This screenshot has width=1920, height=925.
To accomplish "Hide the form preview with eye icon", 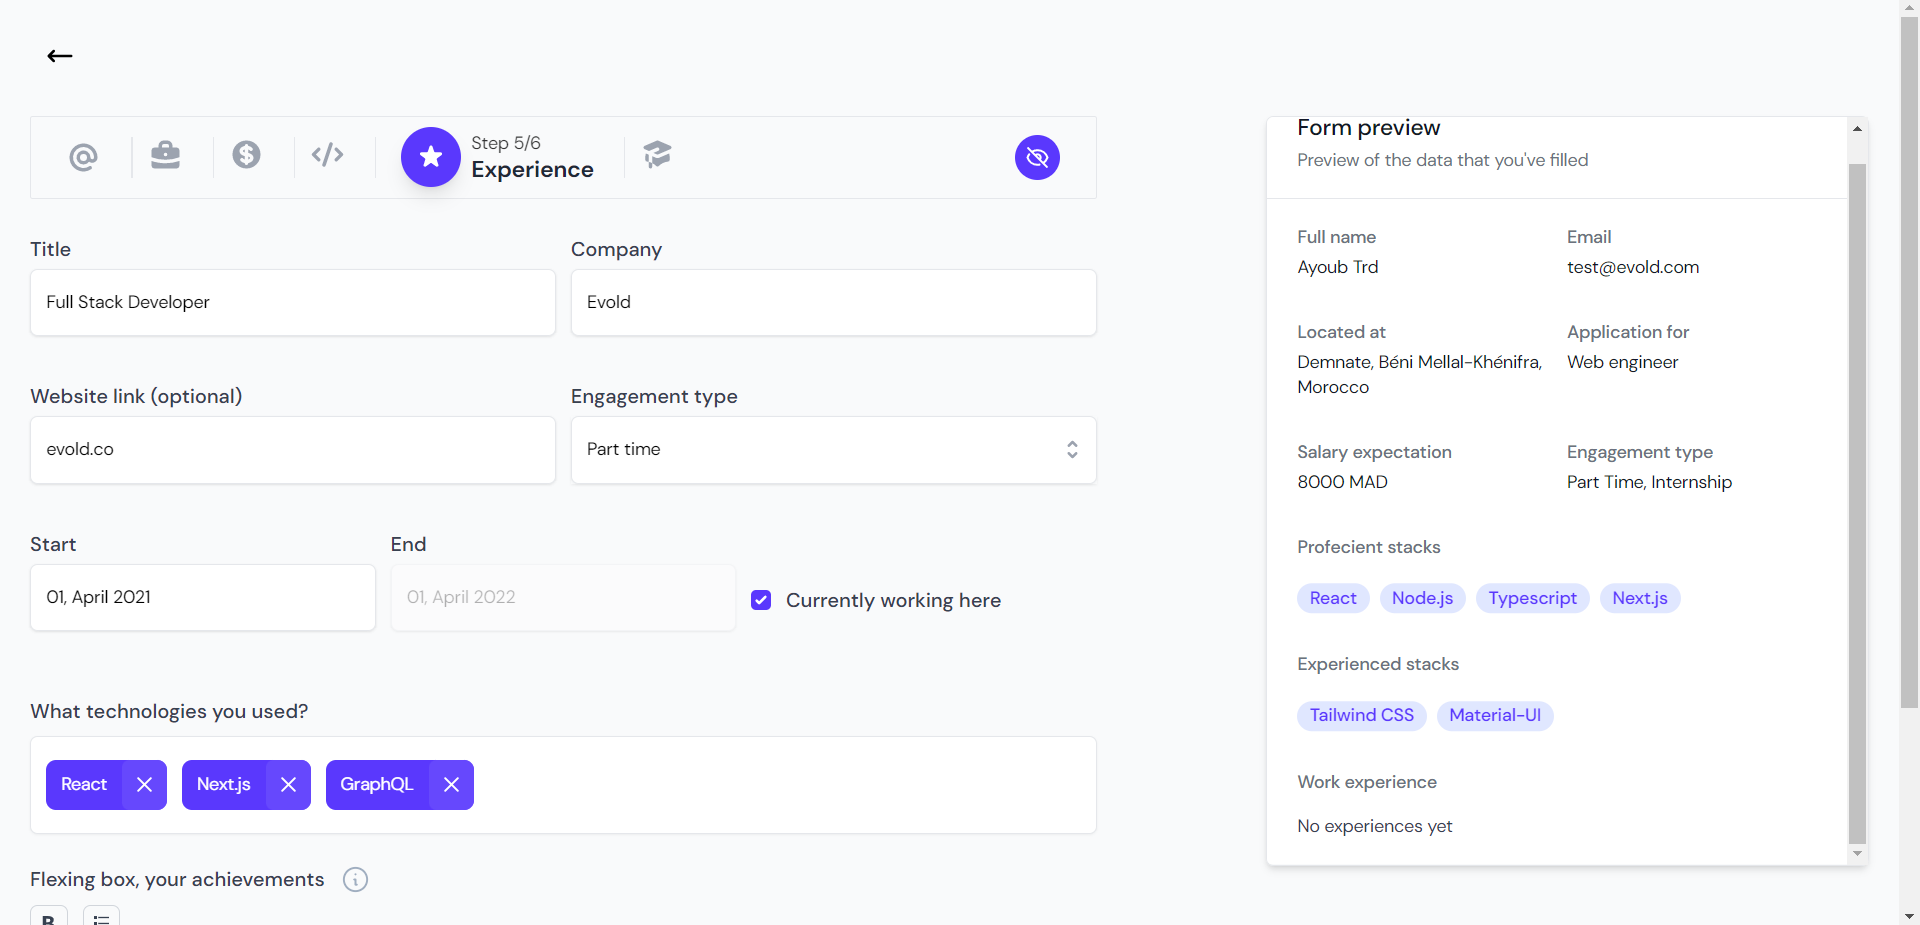I will pyautogui.click(x=1037, y=157).
